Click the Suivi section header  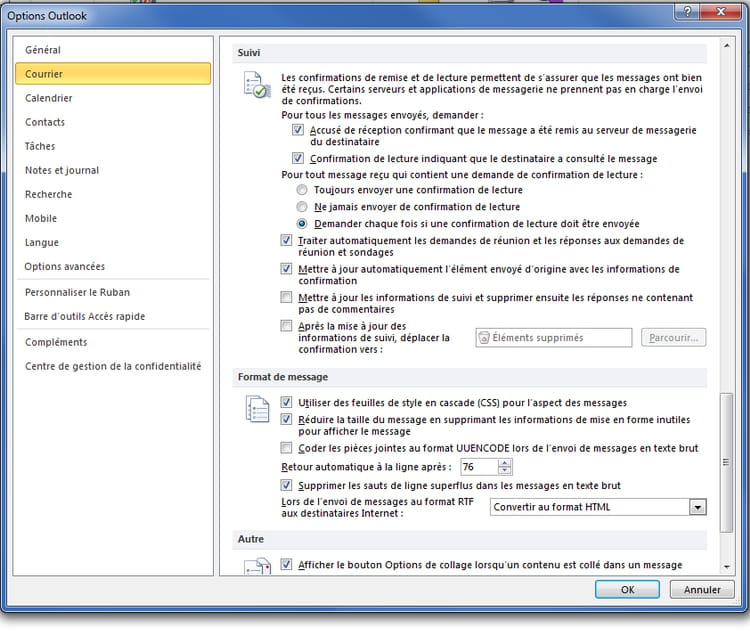click(x=469, y=53)
